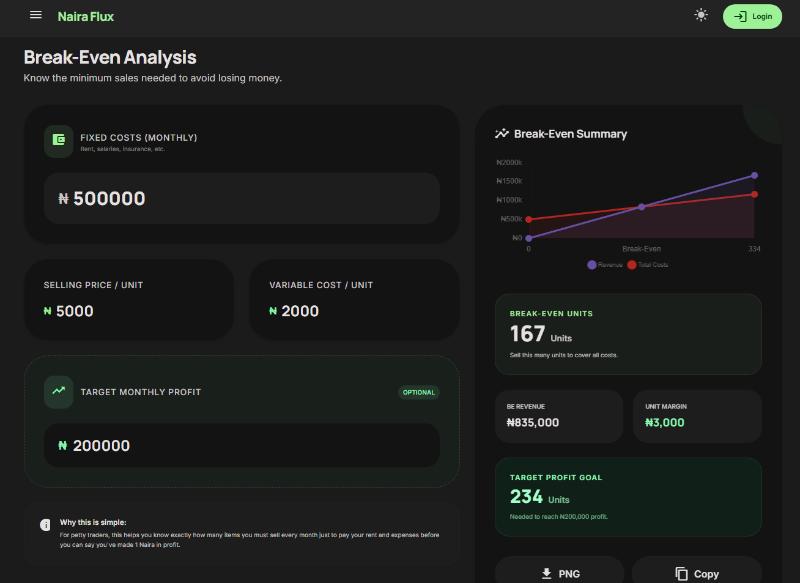Click the OPTIONAL badge
Viewport: 800px width, 583px height.
coord(418,392)
